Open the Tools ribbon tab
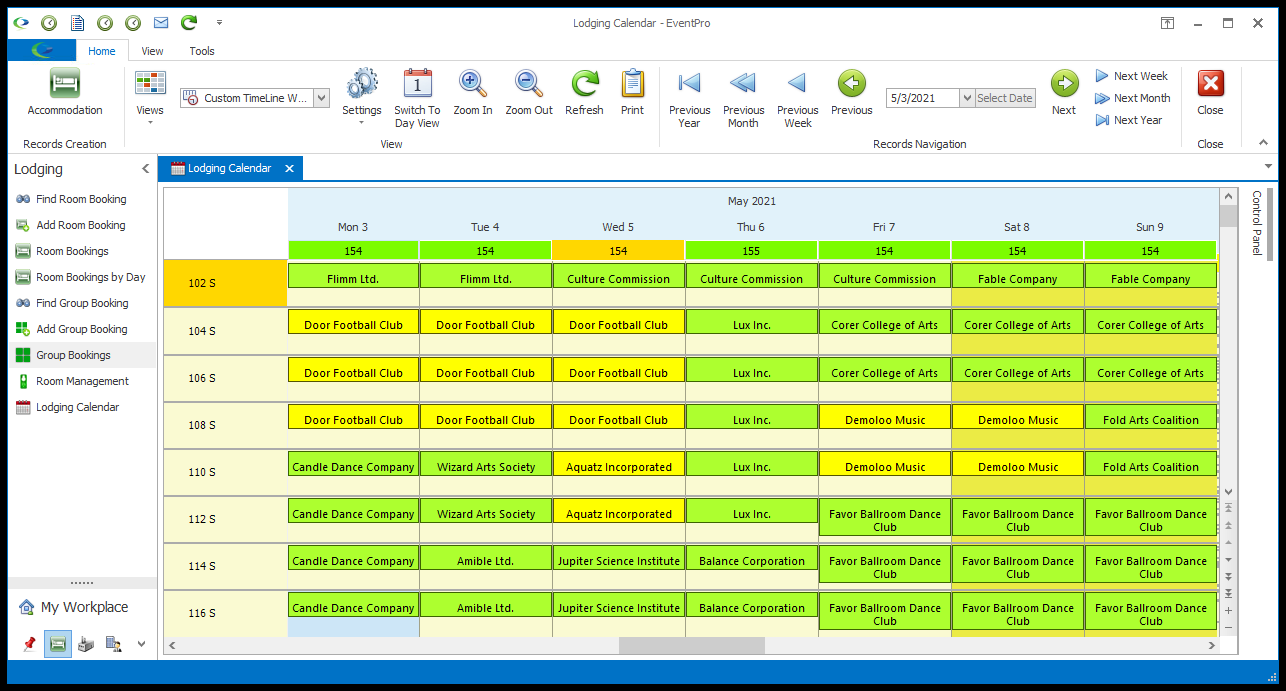The image size is (1286, 691). pyautogui.click(x=202, y=51)
